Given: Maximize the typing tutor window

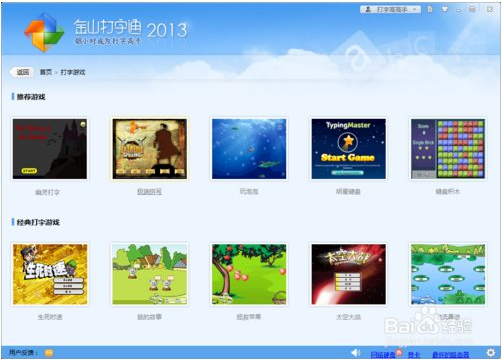Looking at the screenshot, I should pyautogui.click(x=472, y=9).
